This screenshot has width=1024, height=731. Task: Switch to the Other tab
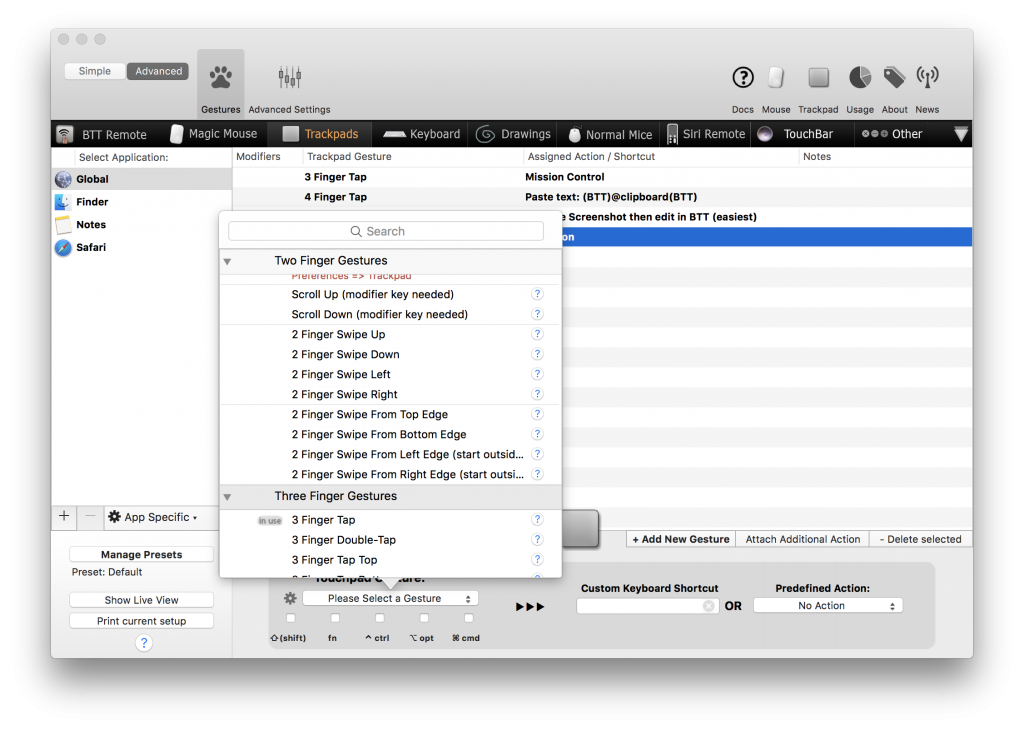tap(892, 134)
